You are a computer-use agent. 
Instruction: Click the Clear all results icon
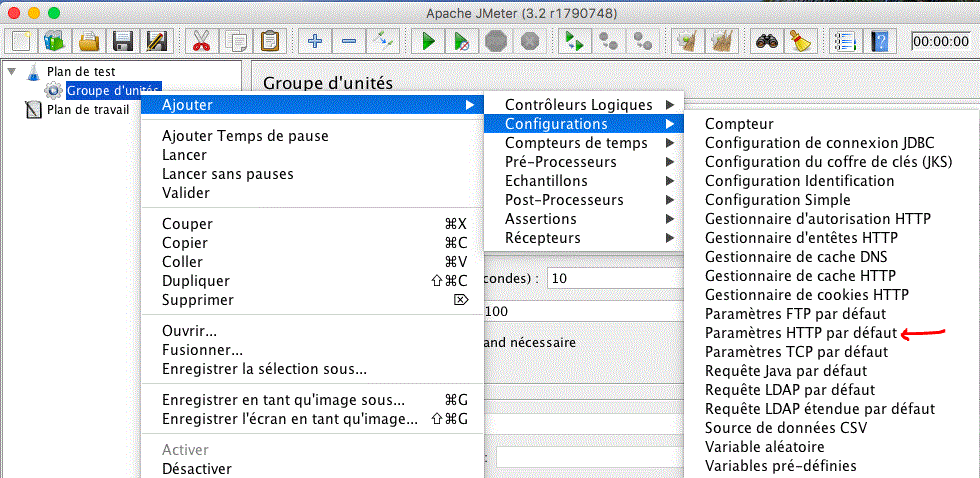[x=721, y=42]
